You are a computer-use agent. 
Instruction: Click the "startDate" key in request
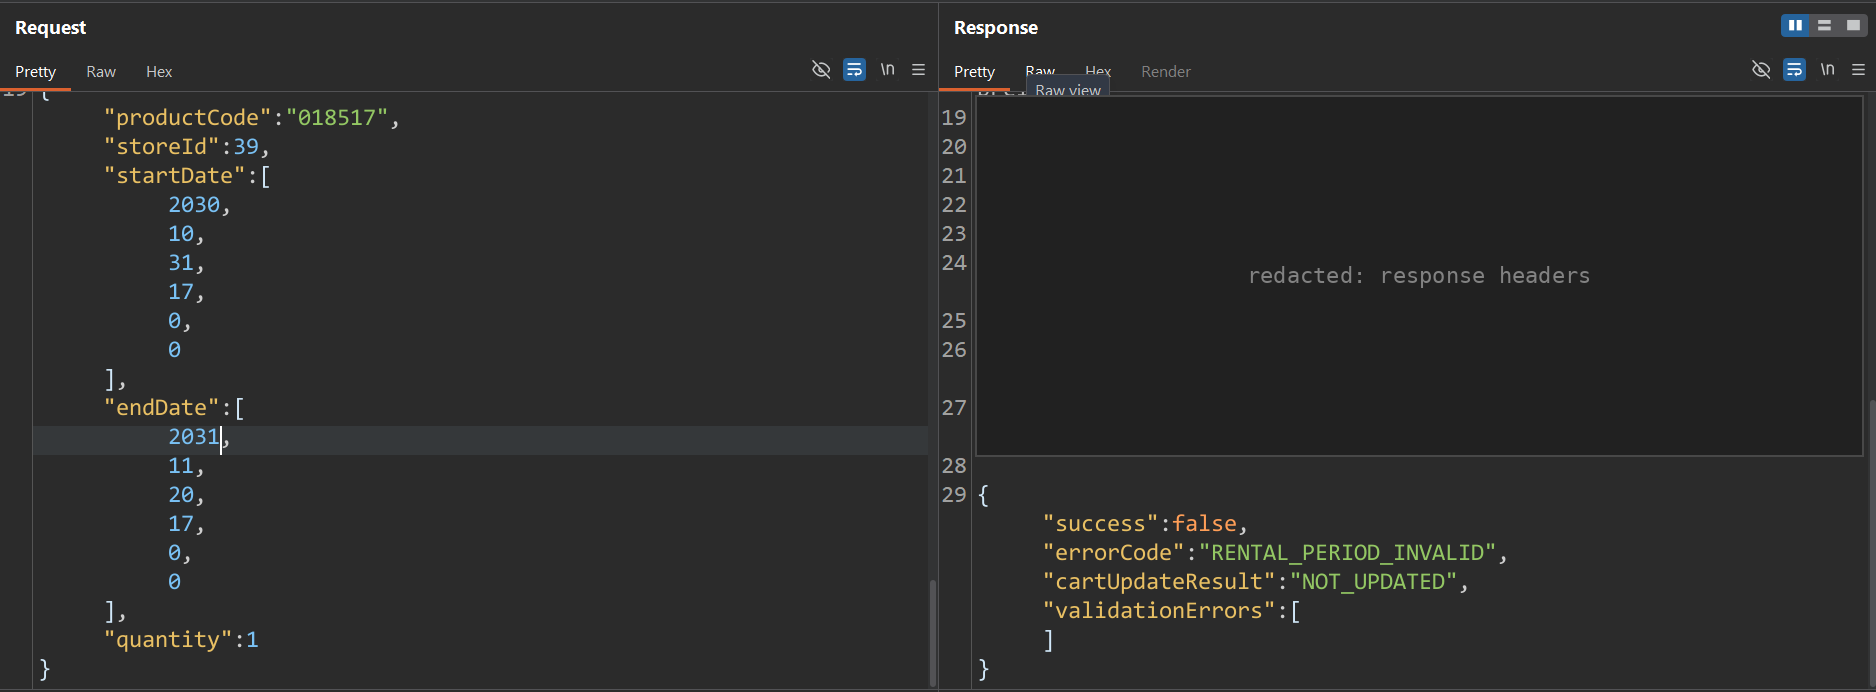[175, 176]
